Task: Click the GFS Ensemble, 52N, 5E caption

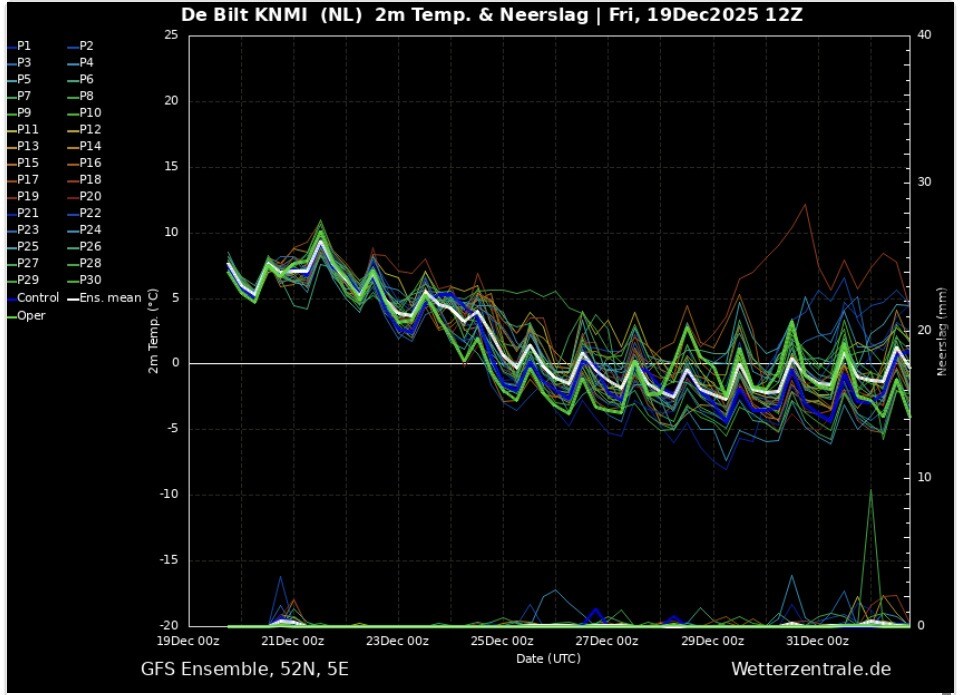Action: click(245, 669)
